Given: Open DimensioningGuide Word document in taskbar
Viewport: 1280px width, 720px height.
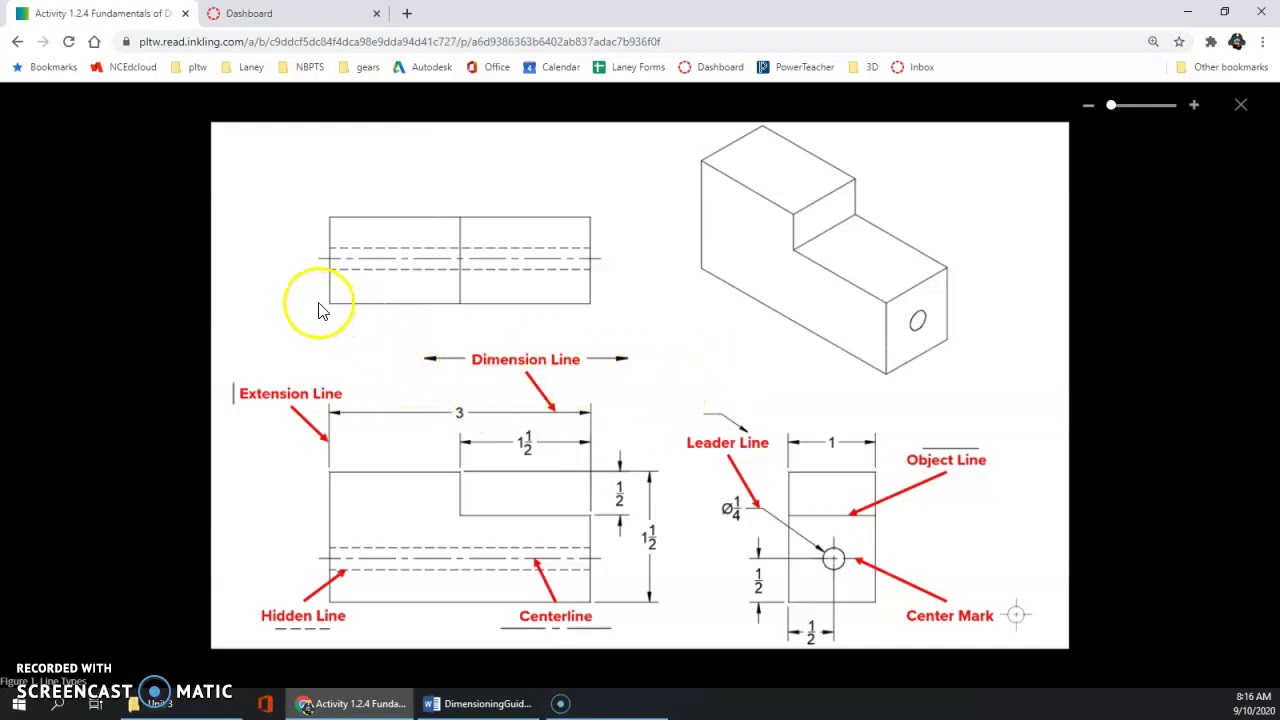Looking at the screenshot, I should coord(478,704).
